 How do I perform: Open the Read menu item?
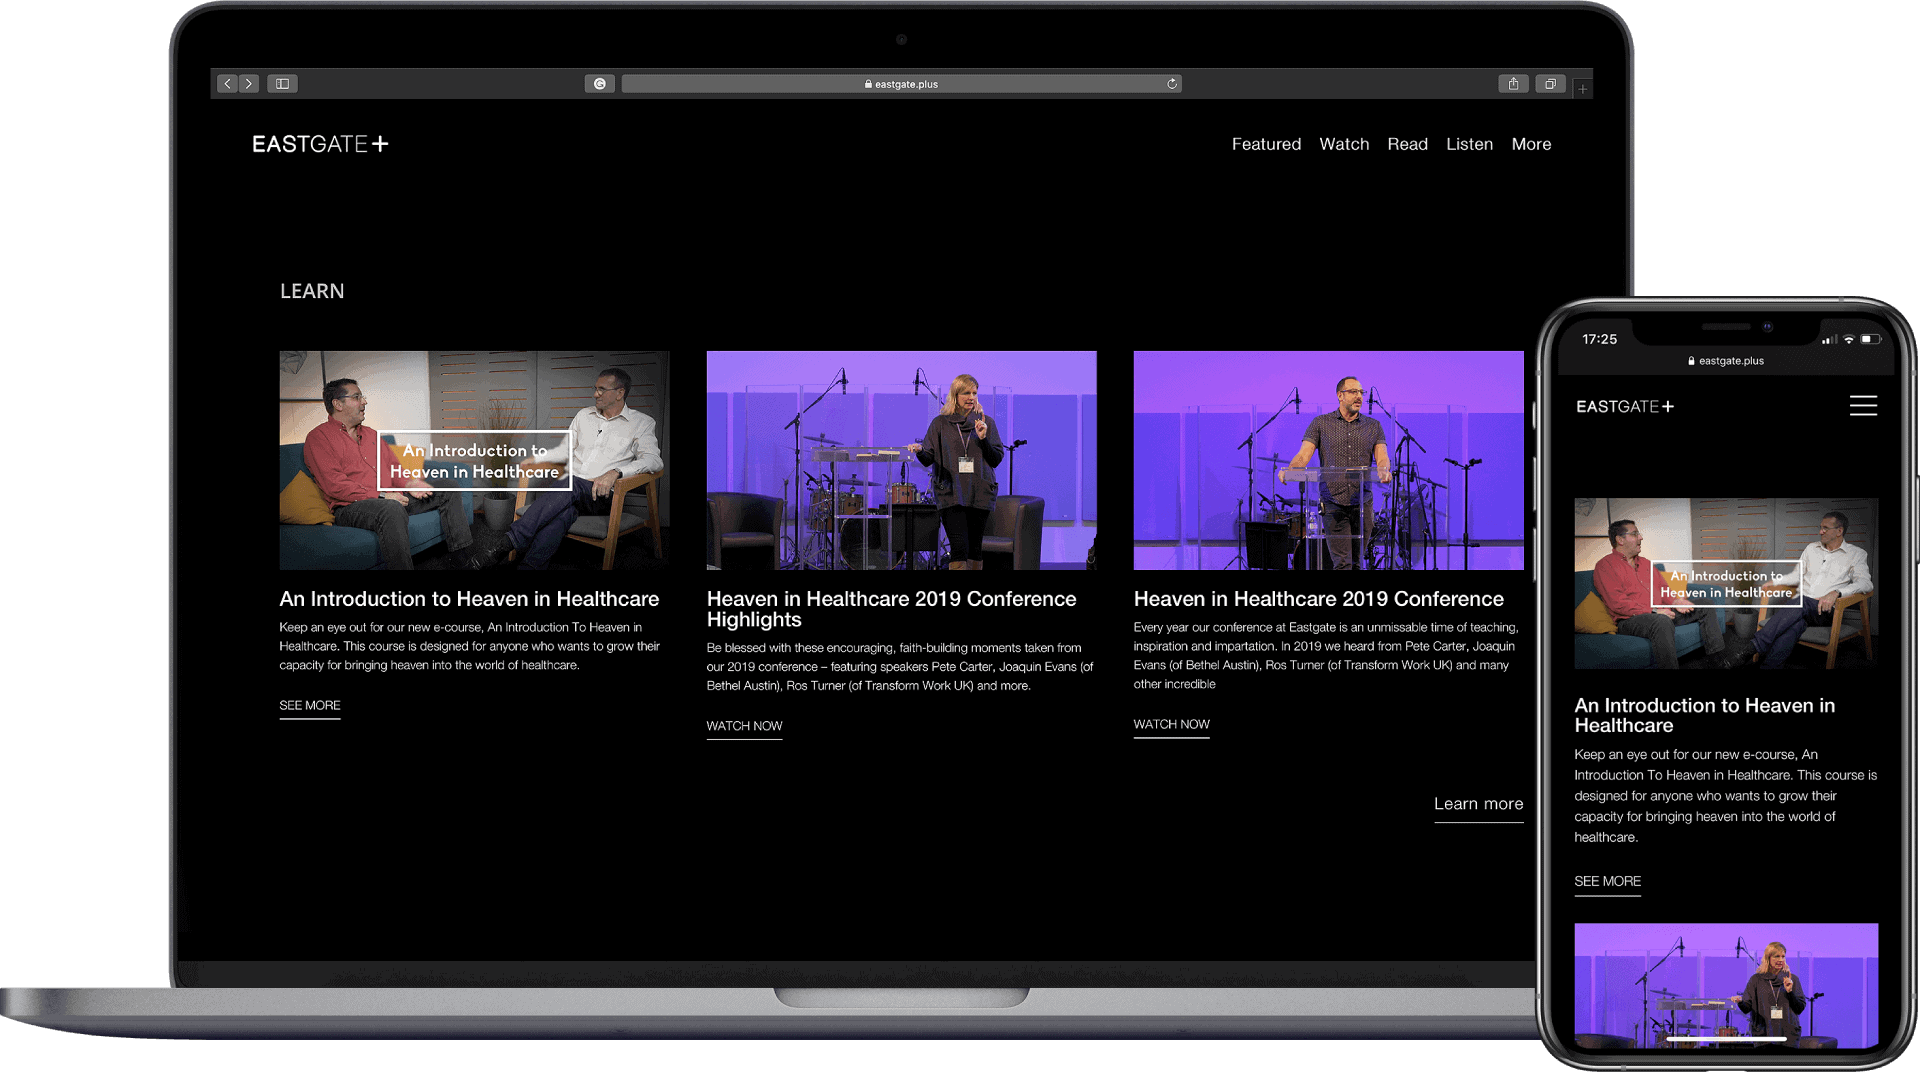coord(1407,144)
